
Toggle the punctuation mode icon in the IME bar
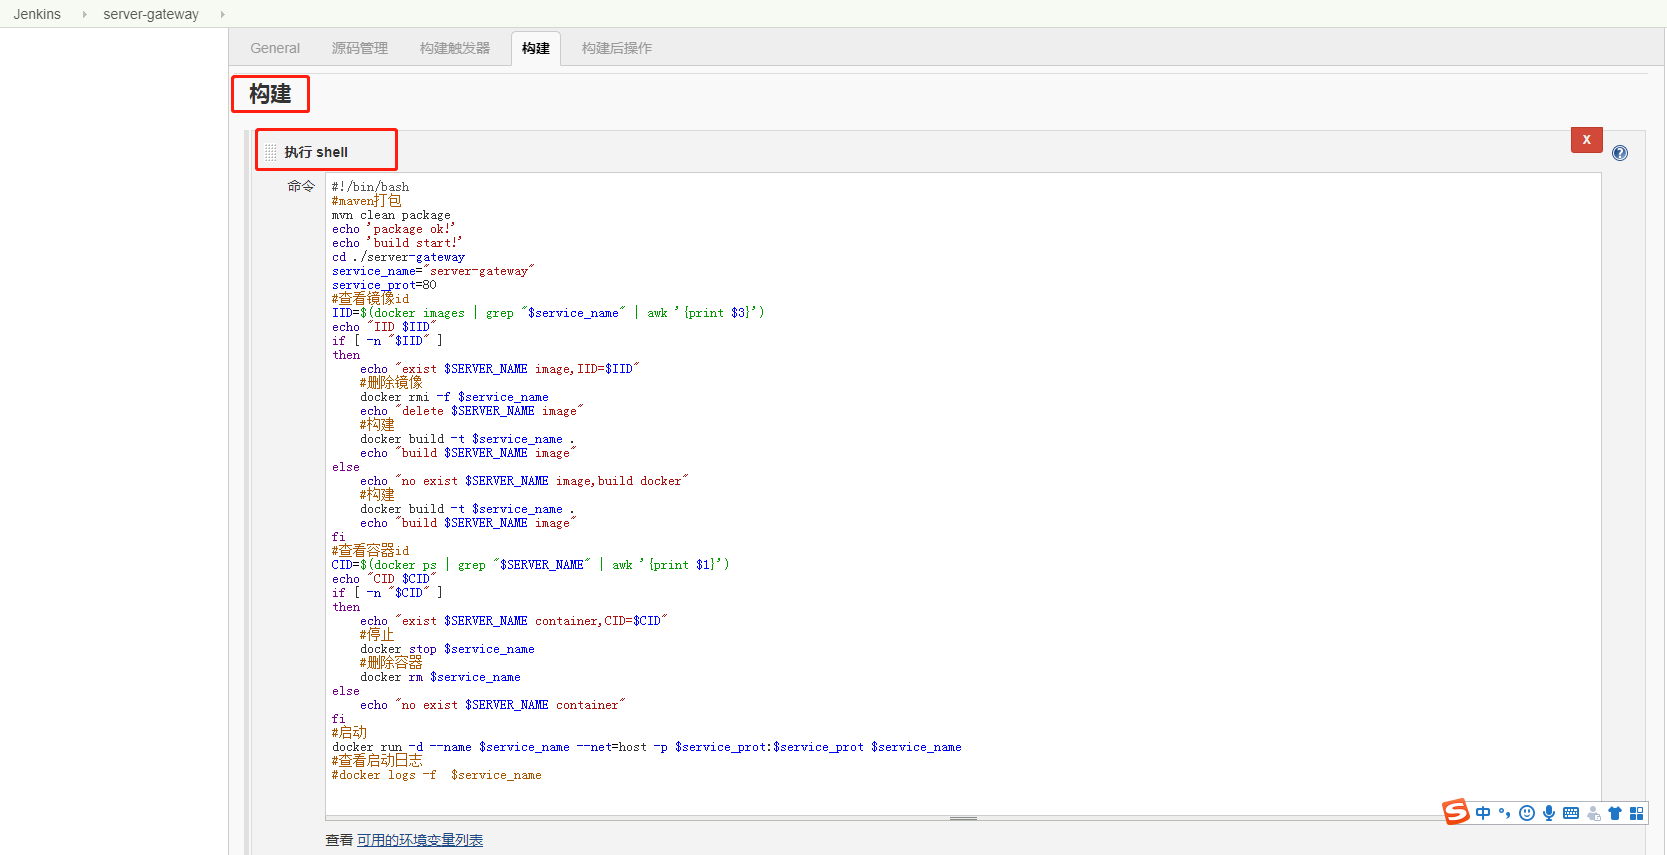(x=1504, y=813)
